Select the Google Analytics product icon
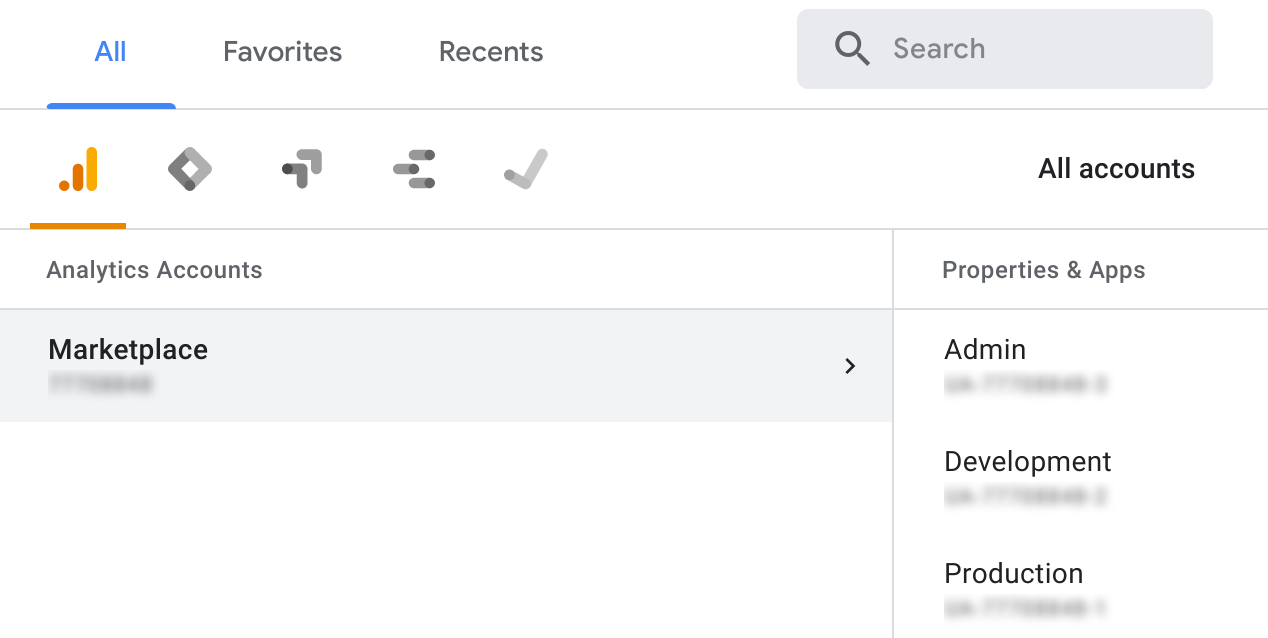Viewport: 1268px width, 638px height. point(78,169)
